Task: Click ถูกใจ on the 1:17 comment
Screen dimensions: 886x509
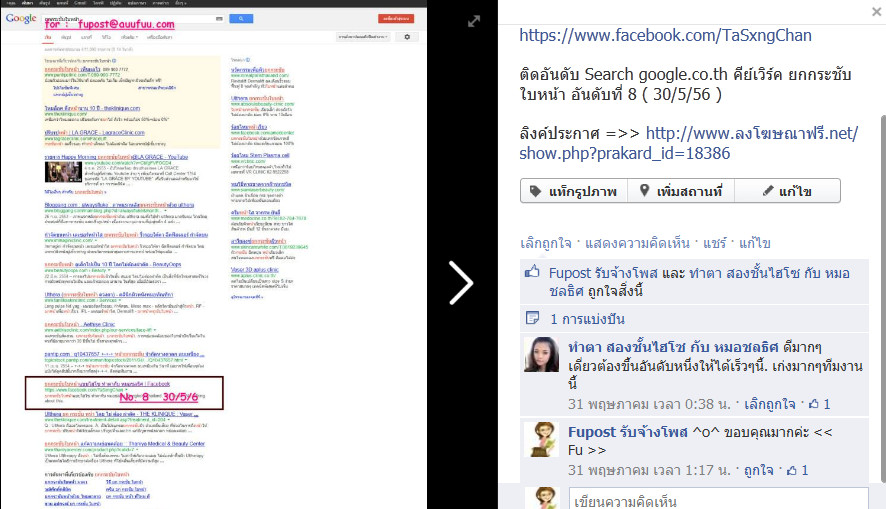Action: [758, 470]
